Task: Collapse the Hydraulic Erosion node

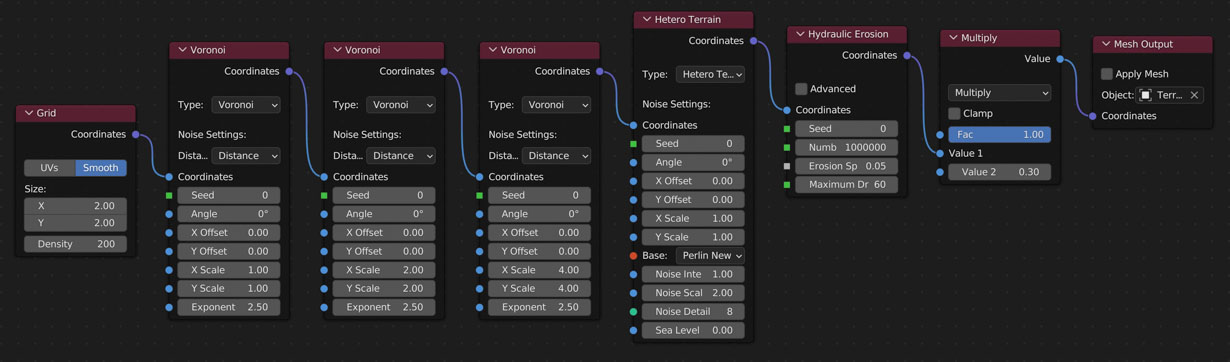Action: click(800, 34)
